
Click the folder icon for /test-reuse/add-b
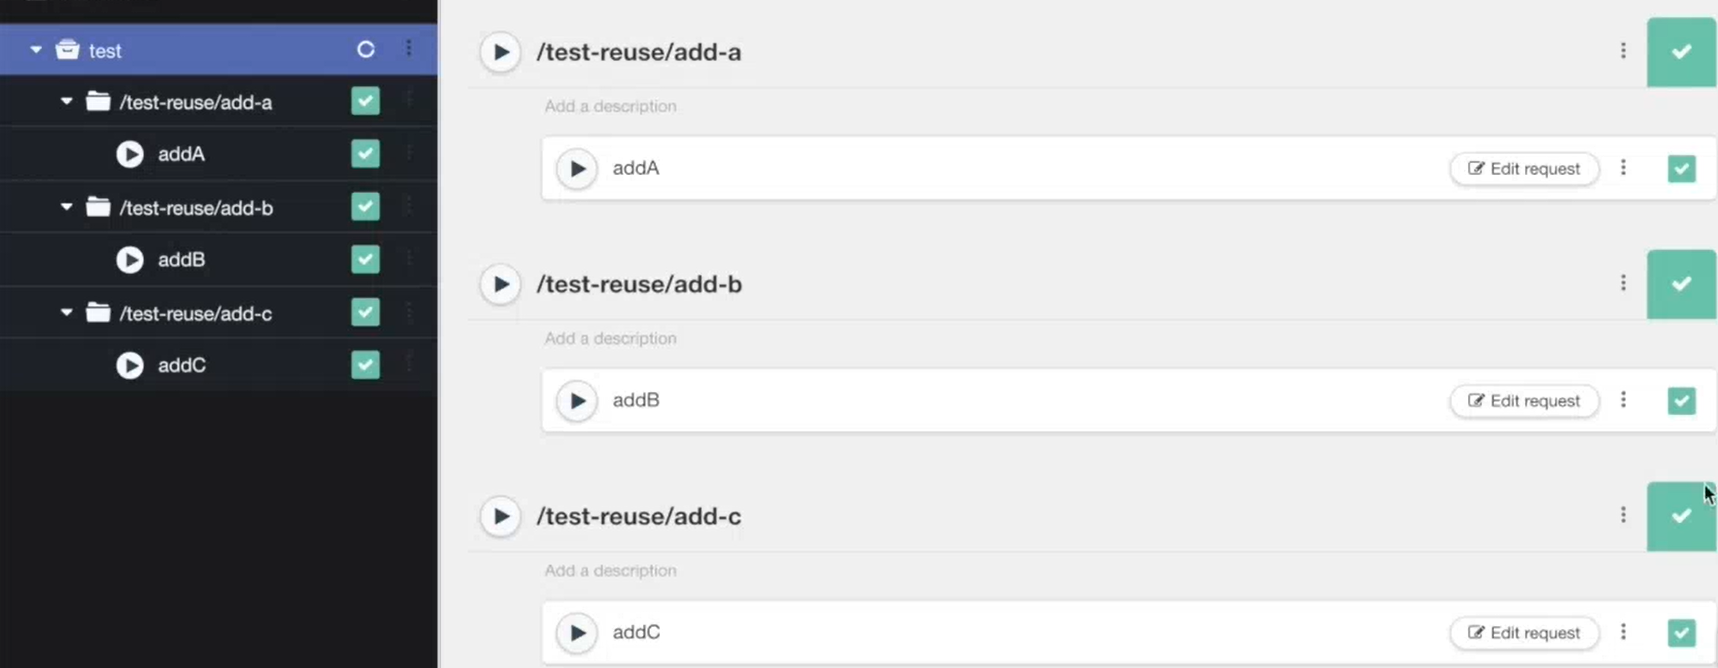click(97, 207)
